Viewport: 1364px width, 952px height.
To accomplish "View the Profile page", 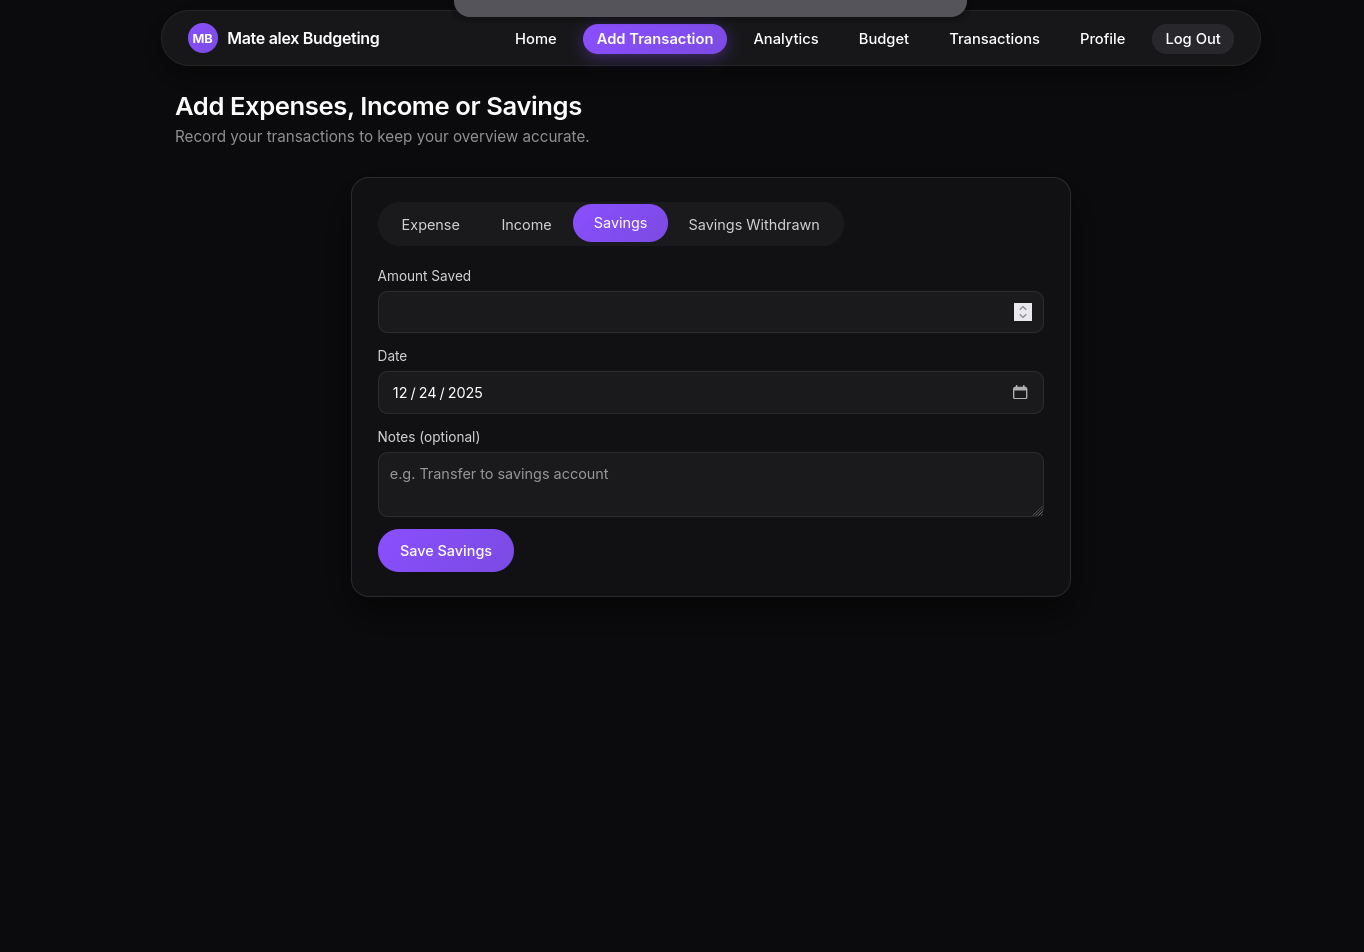I will [x=1102, y=39].
